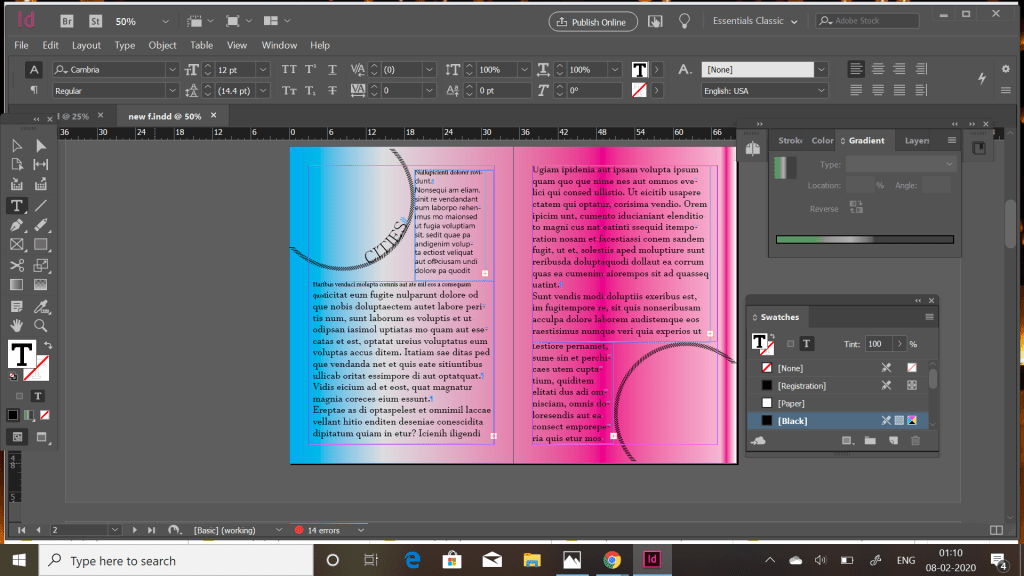The width and height of the screenshot is (1024, 576).
Task: Select the Zoom magnifier tool
Action: point(41,325)
